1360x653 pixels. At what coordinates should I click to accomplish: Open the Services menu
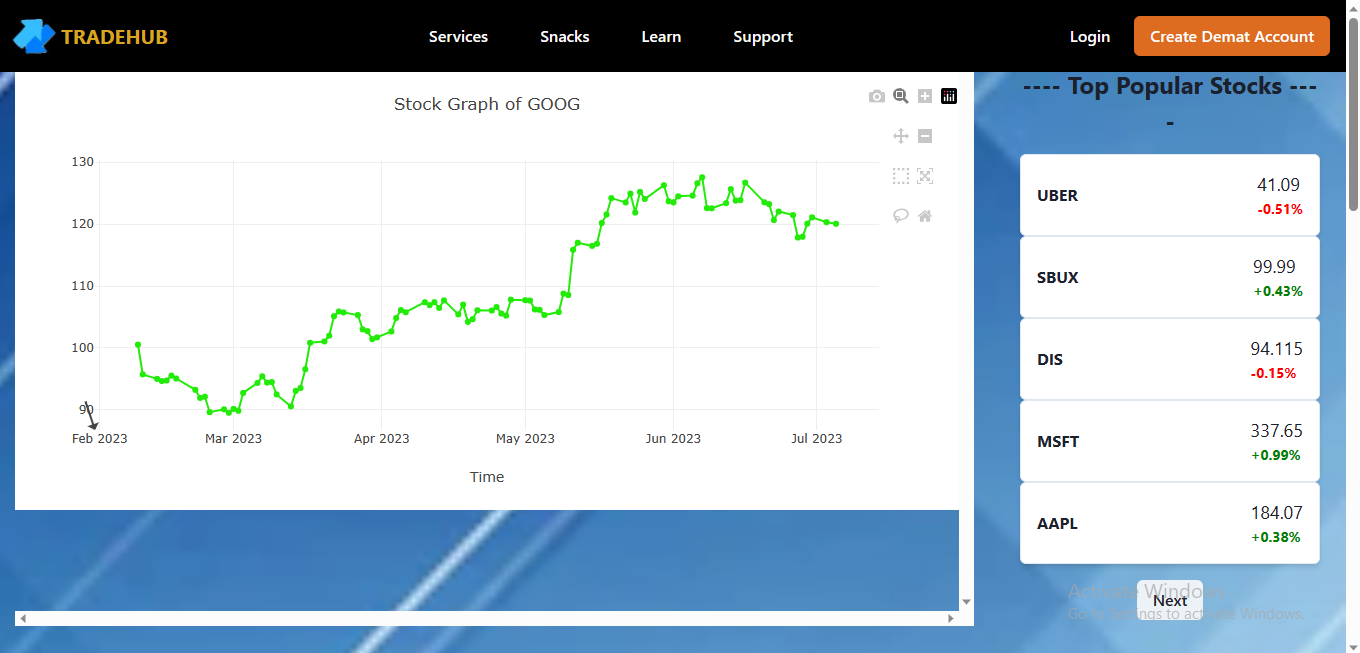click(x=458, y=36)
